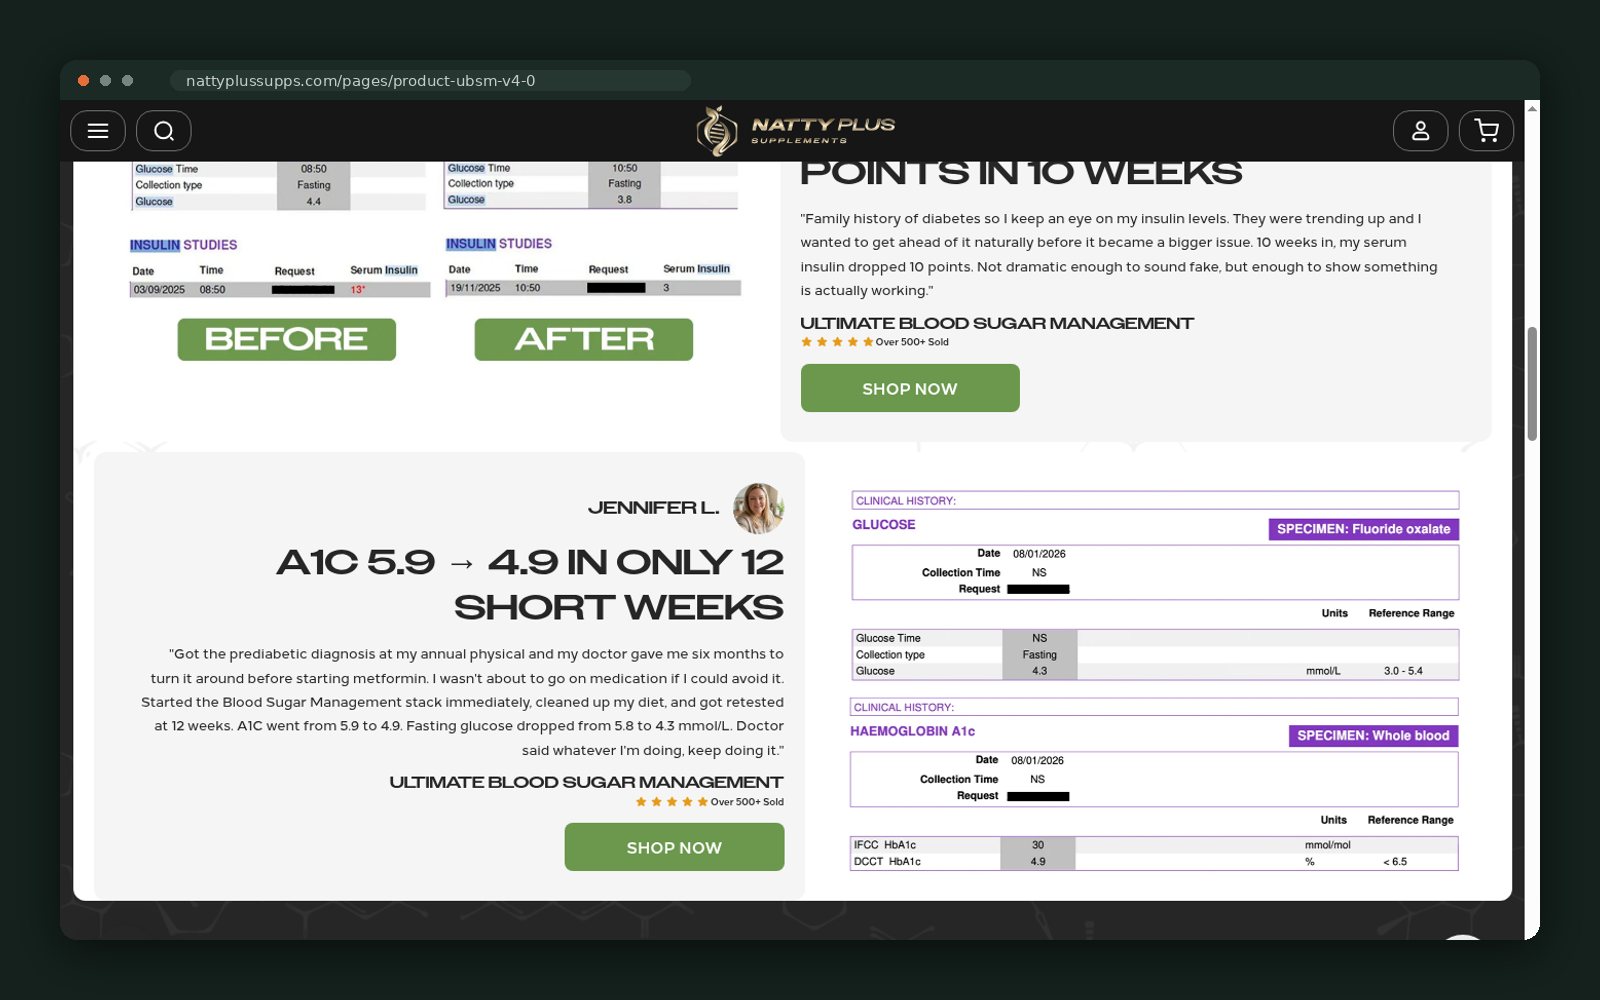Click the purple "GLUCOSE" report heading
1600x1000 pixels.
pos(884,524)
